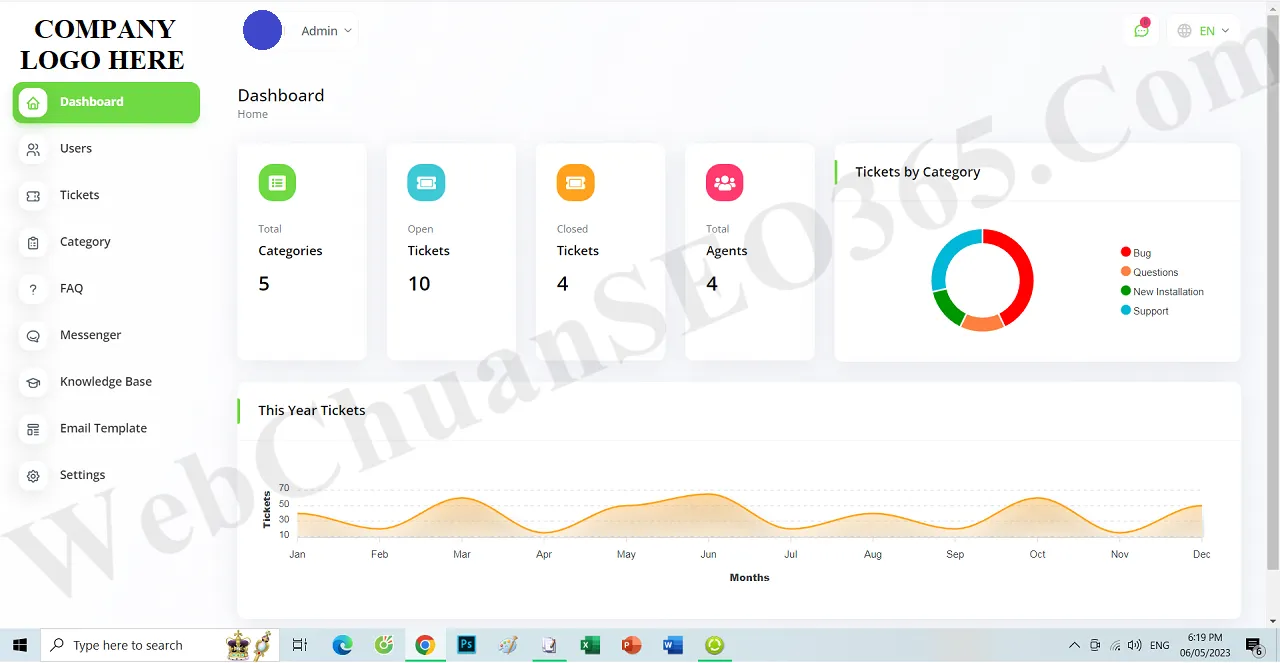Viewport: 1280px width, 663px height.
Task: Toggle the Questions category in legend
Action: 1149,272
